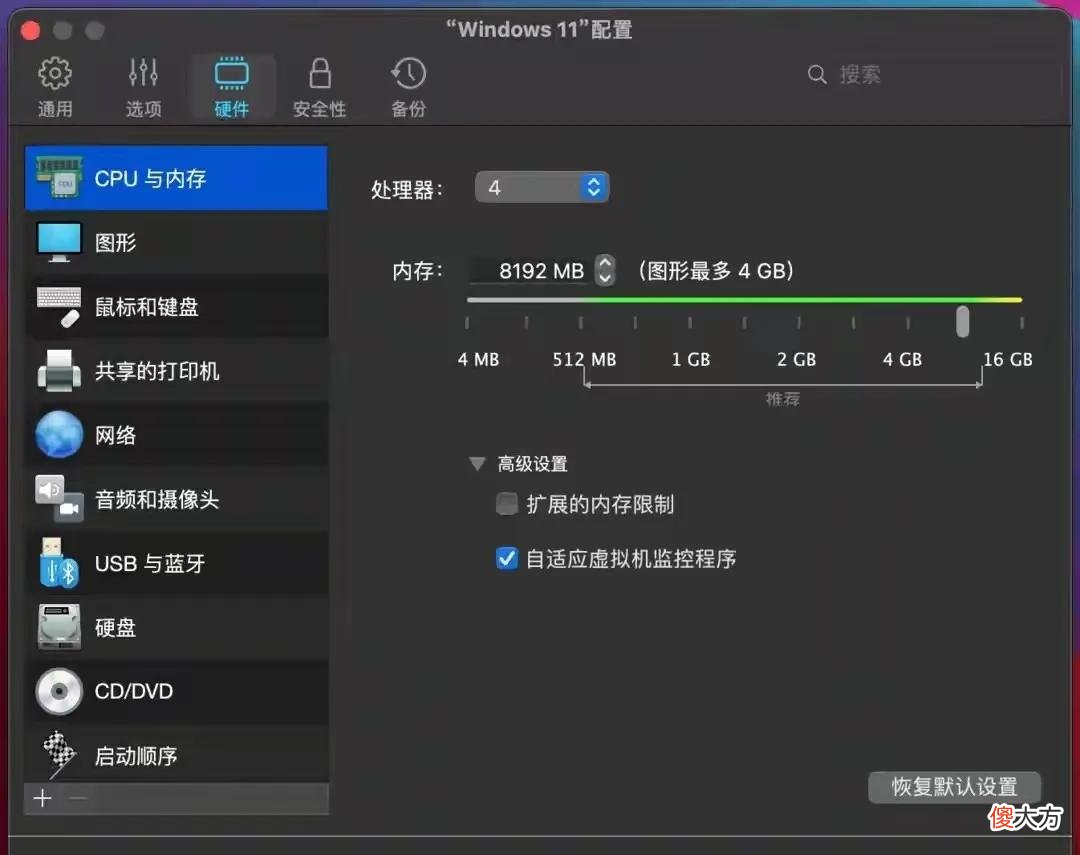1080x855 pixels.
Task: Select 图形 sidebar item
Action: click(x=176, y=242)
